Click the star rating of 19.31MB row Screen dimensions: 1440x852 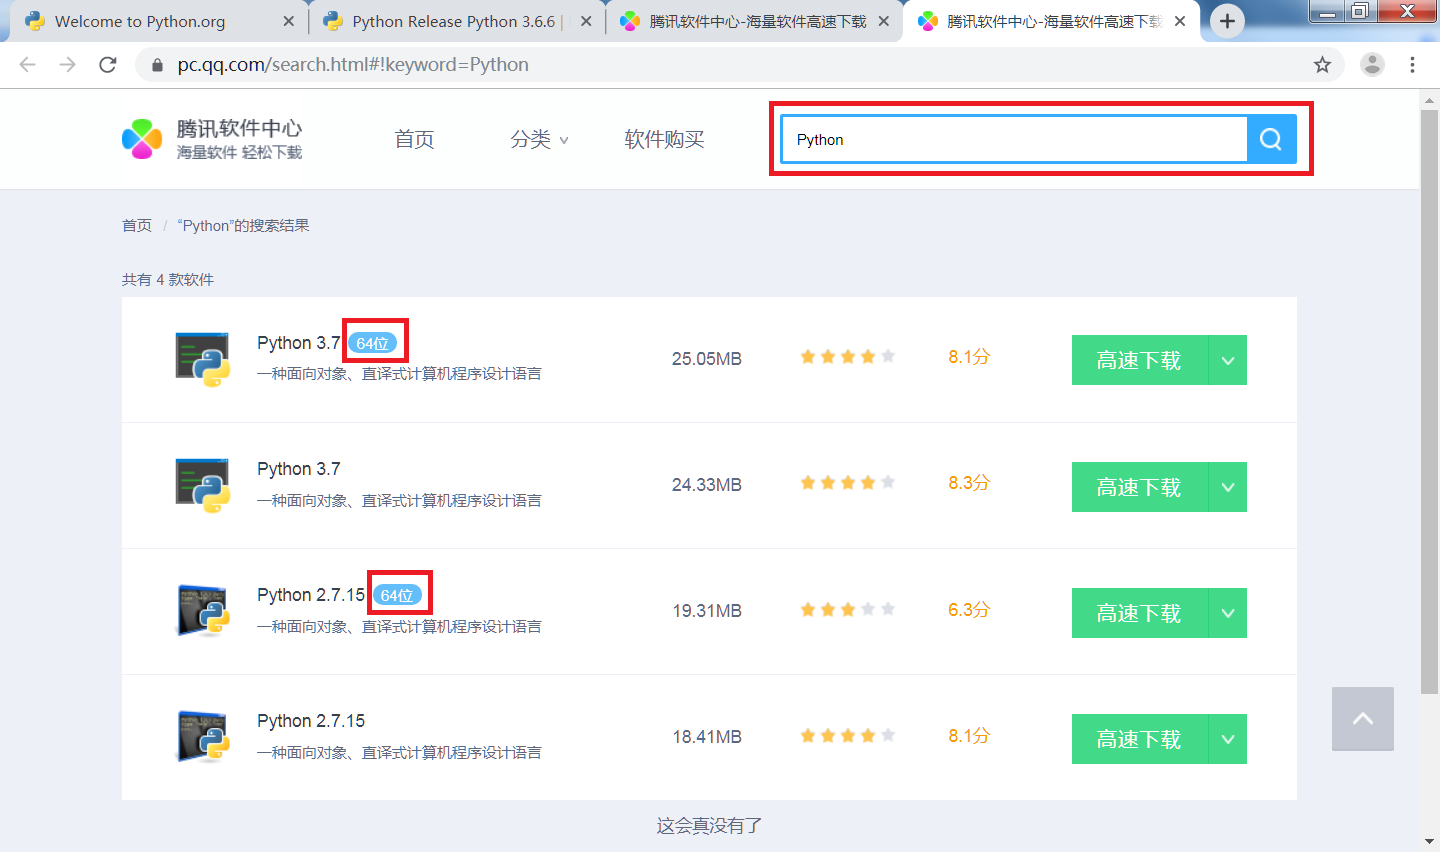[847, 609]
